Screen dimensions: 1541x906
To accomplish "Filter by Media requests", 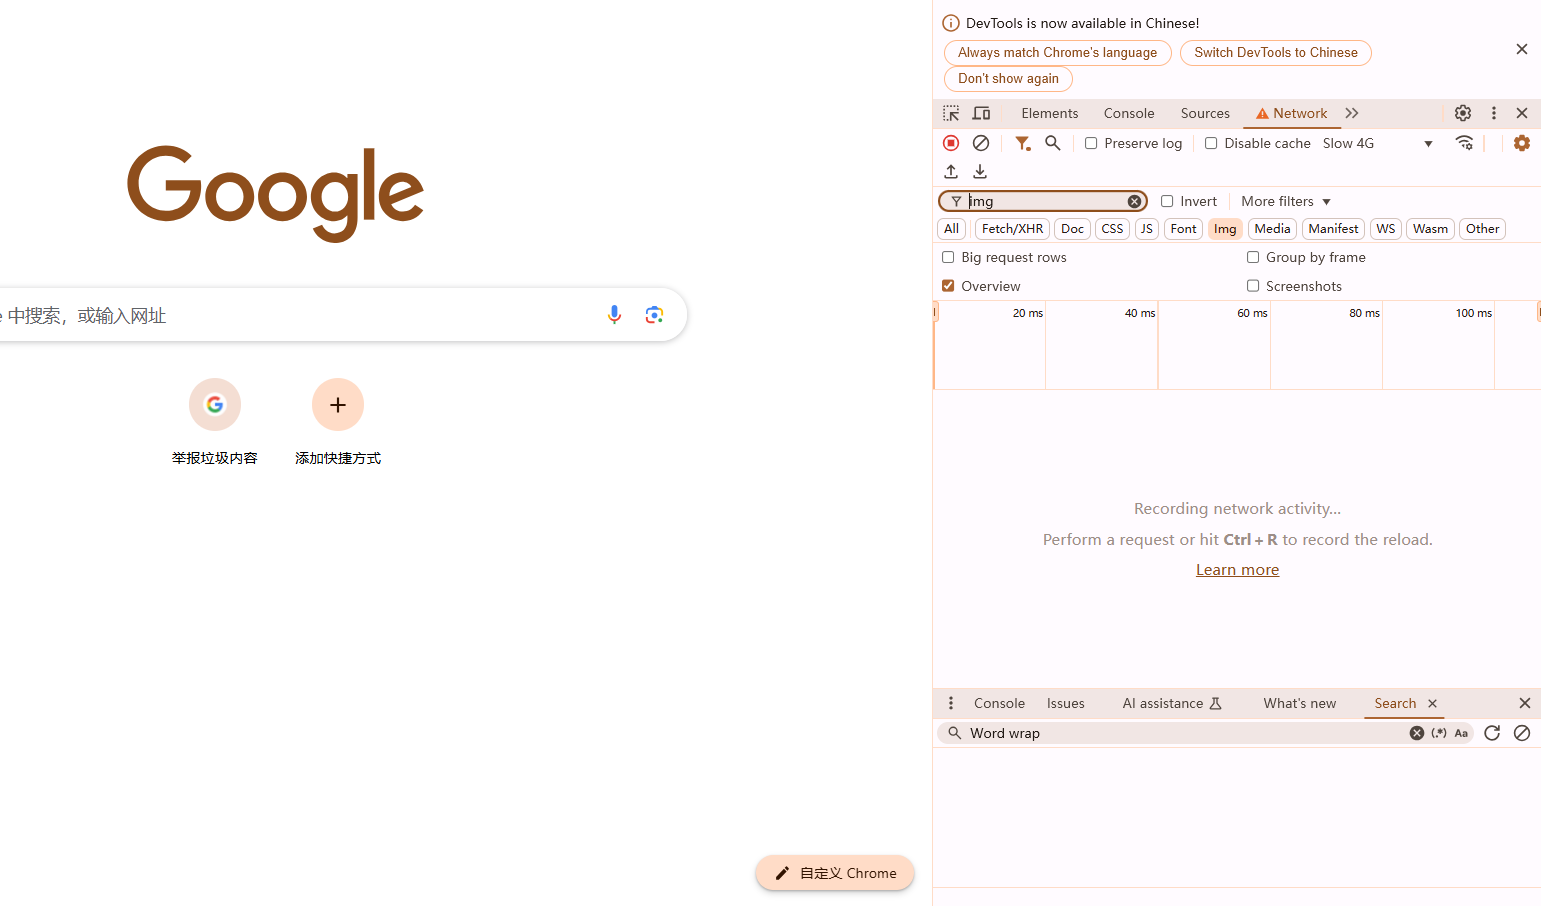I will tap(1272, 229).
